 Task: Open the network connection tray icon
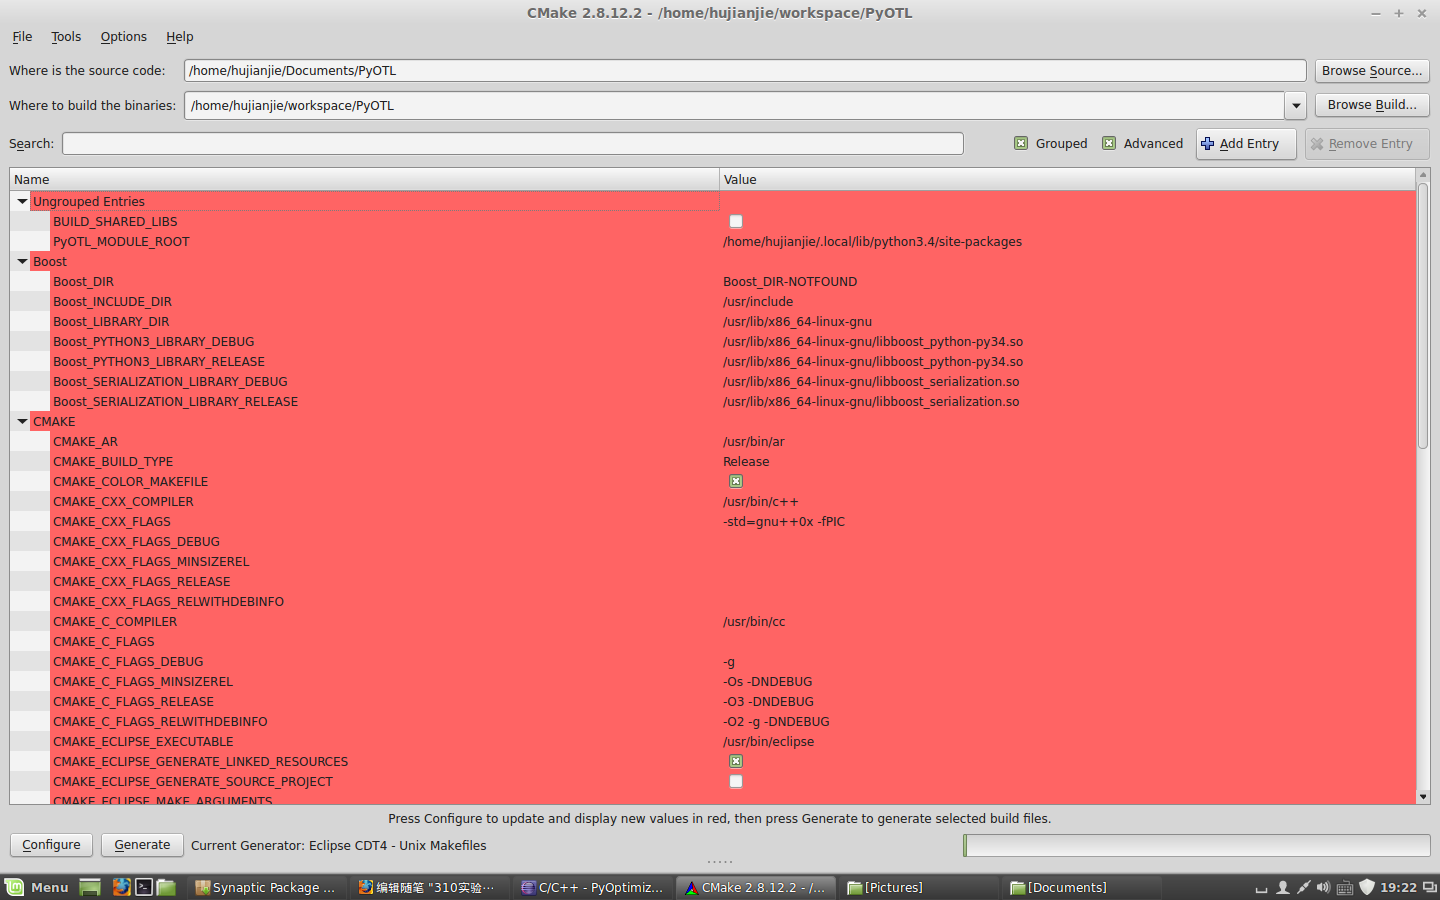(x=1303, y=887)
